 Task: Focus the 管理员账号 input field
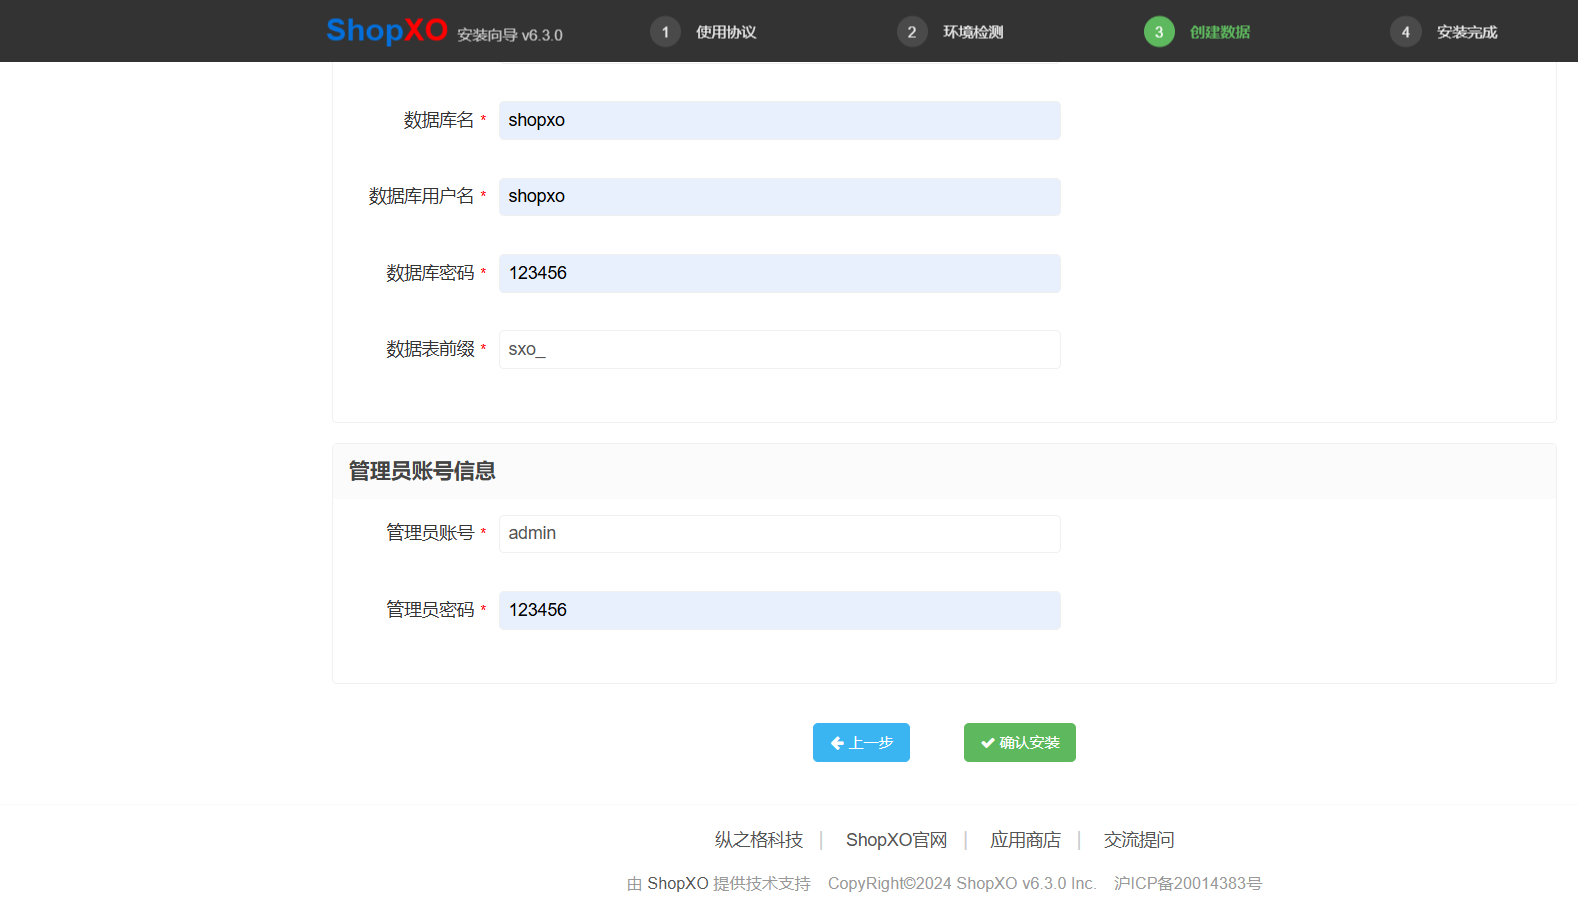780,534
